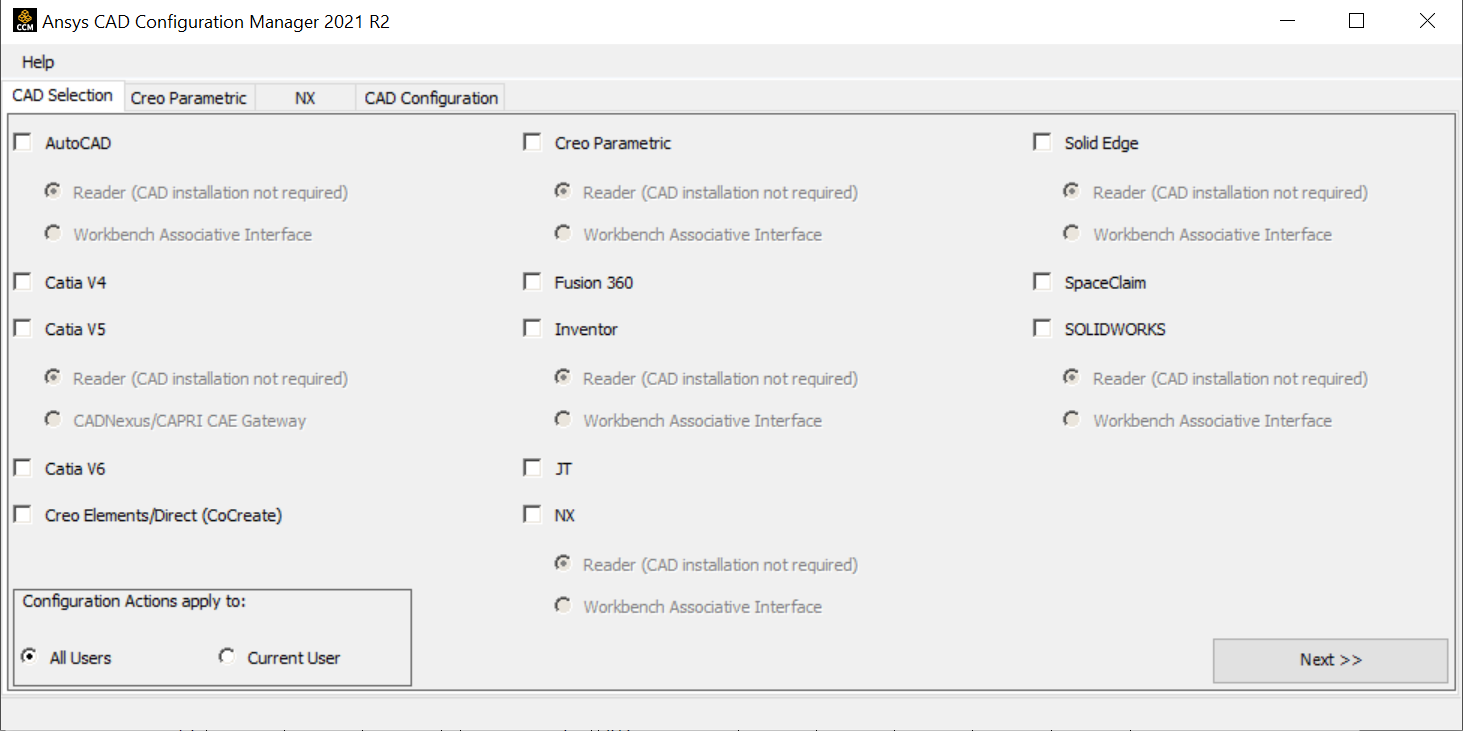1463x731 pixels.
Task: Check the Catia V4 option
Action: [x=23, y=282]
